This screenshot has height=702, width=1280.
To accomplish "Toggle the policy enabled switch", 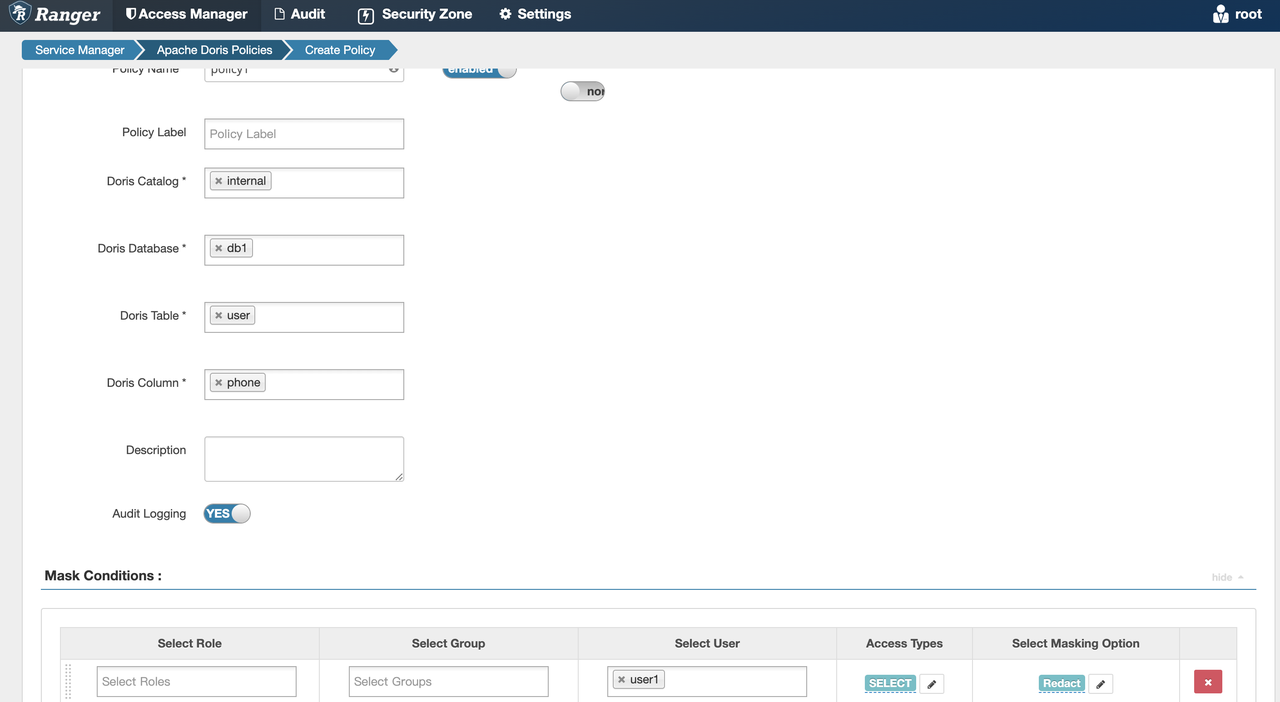I will [x=479, y=69].
